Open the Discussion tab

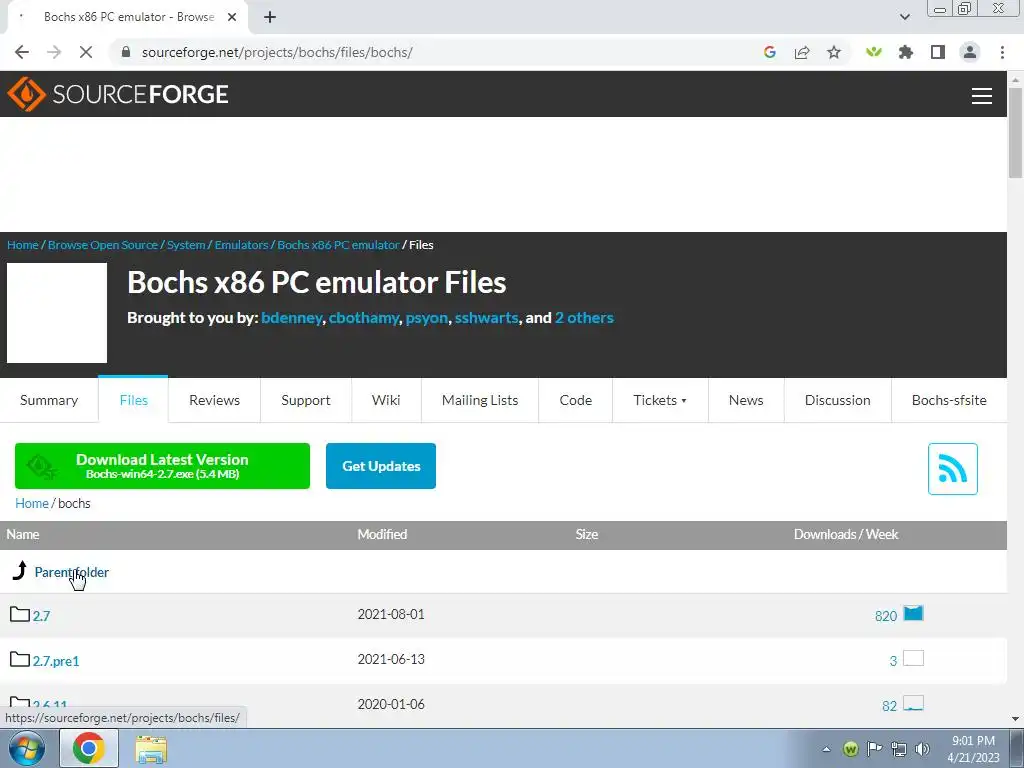pyautogui.click(x=837, y=400)
